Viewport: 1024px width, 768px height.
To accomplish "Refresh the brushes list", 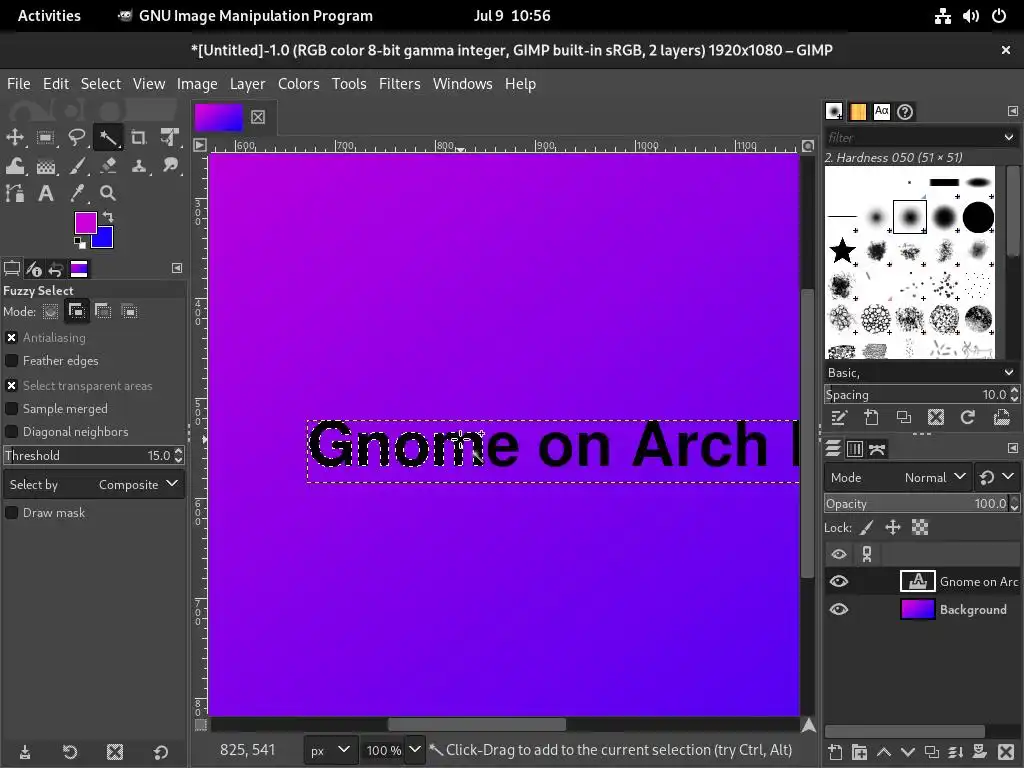I will tap(968, 417).
